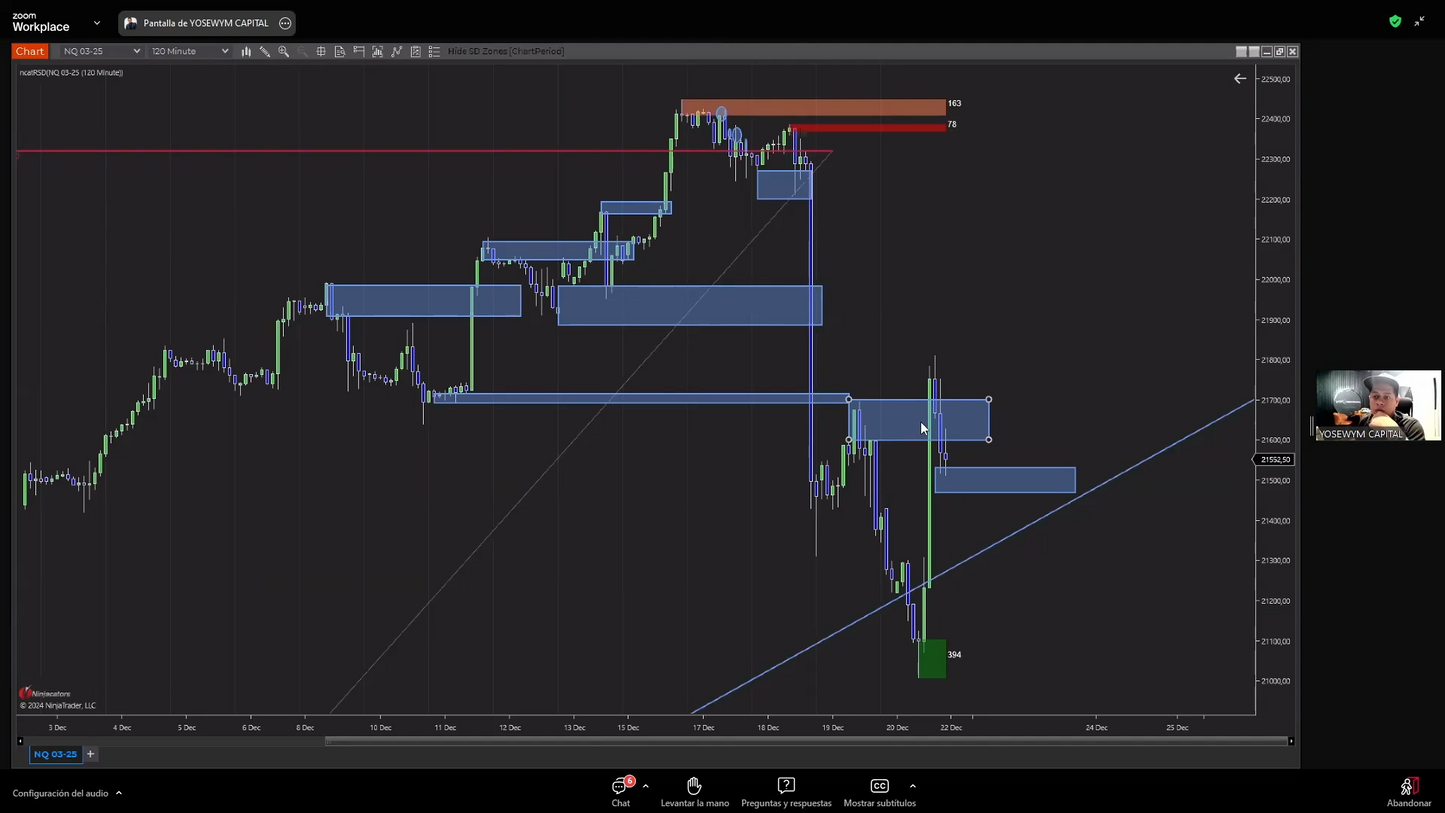Open the Zoom Chat panel
The width and height of the screenshot is (1445, 813).
[620, 791]
